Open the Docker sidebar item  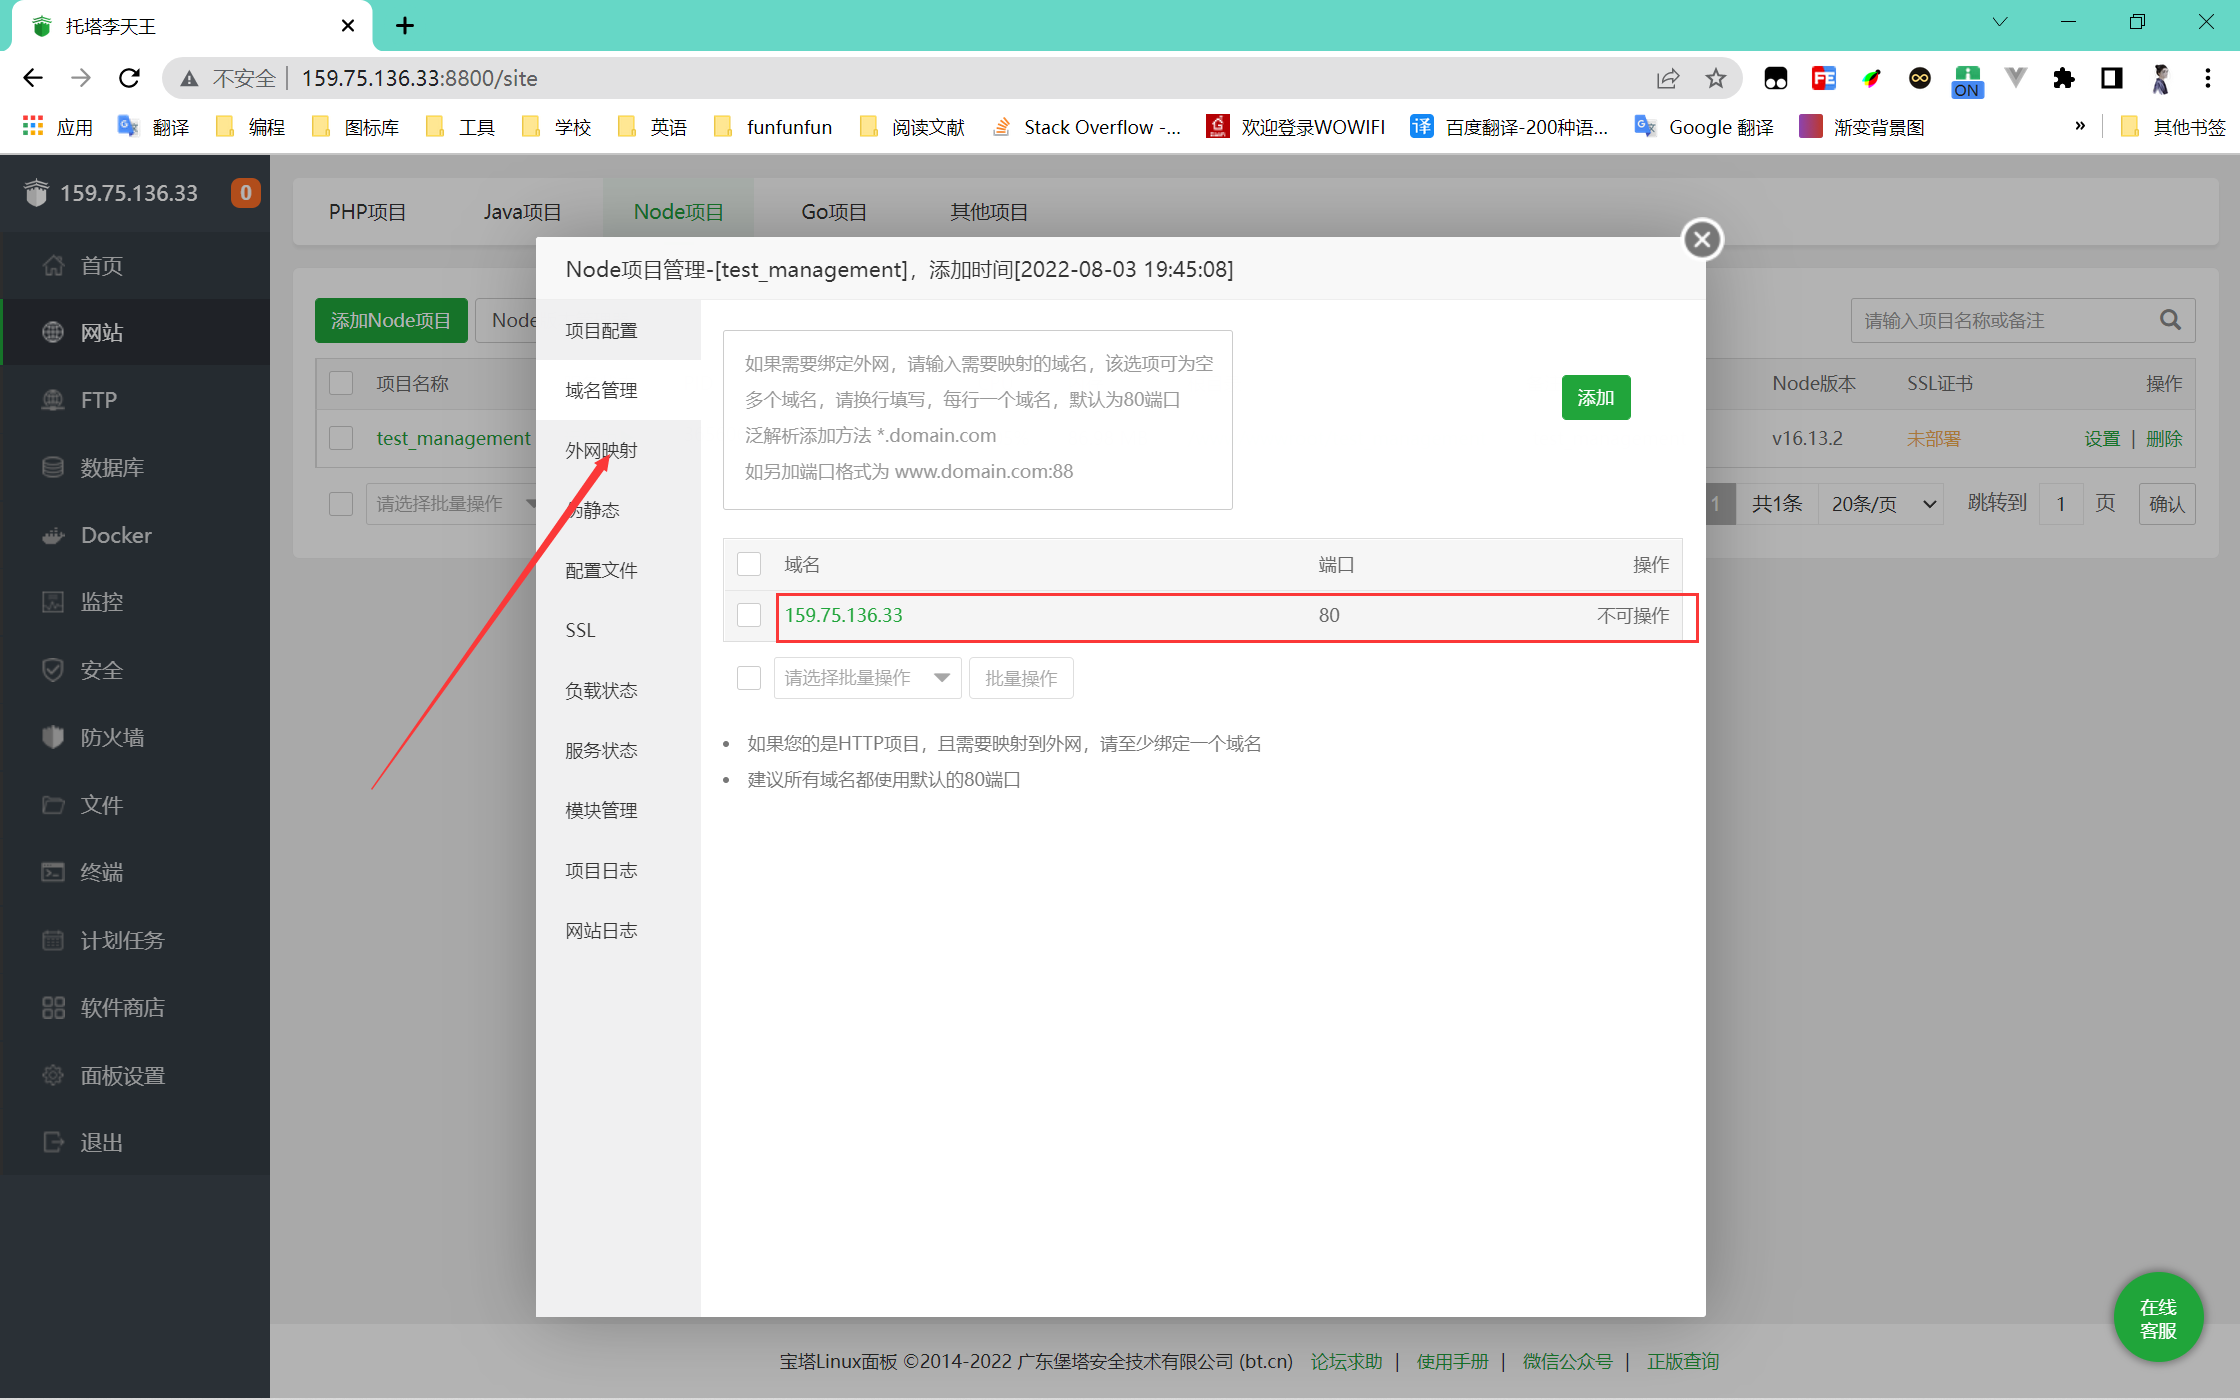point(116,535)
